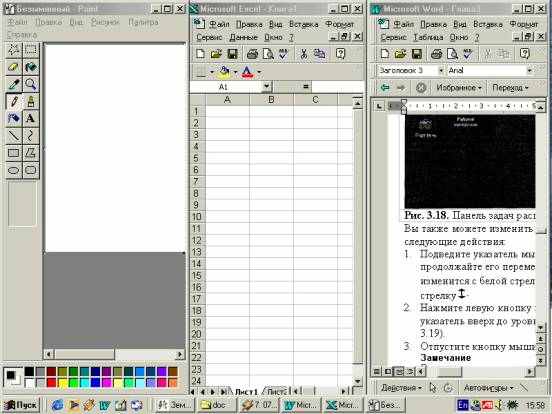This screenshot has height=414, width=552.
Task: Choose the Text tool (letter A)
Action: [31, 118]
